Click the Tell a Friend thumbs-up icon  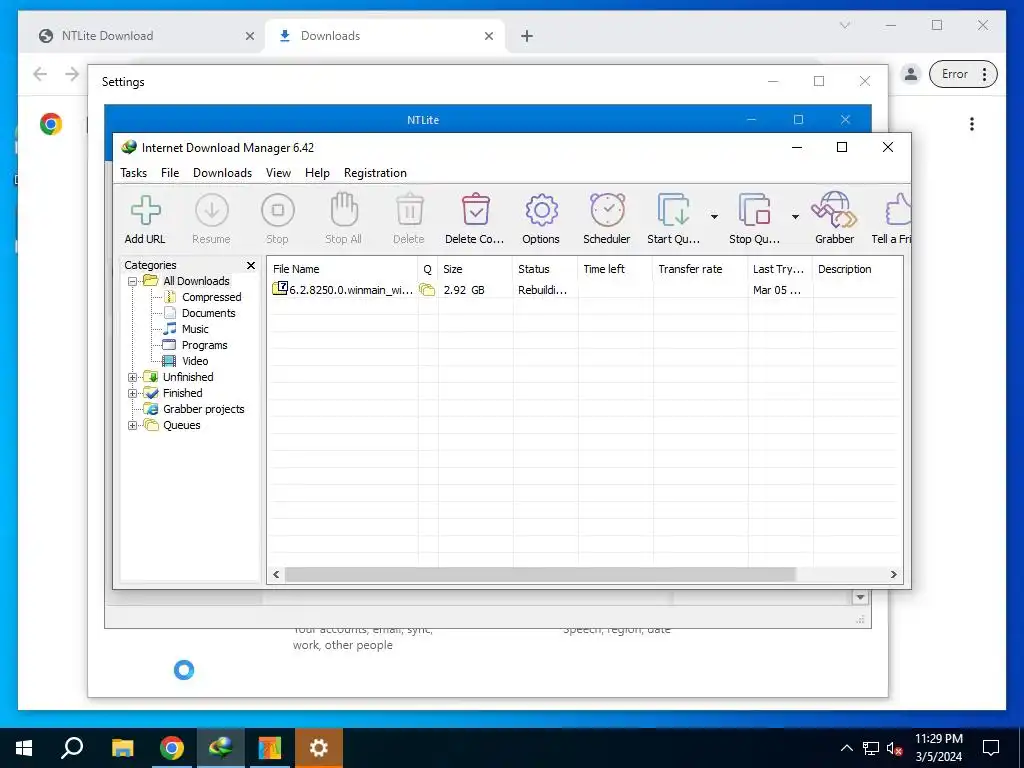[897, 210]
